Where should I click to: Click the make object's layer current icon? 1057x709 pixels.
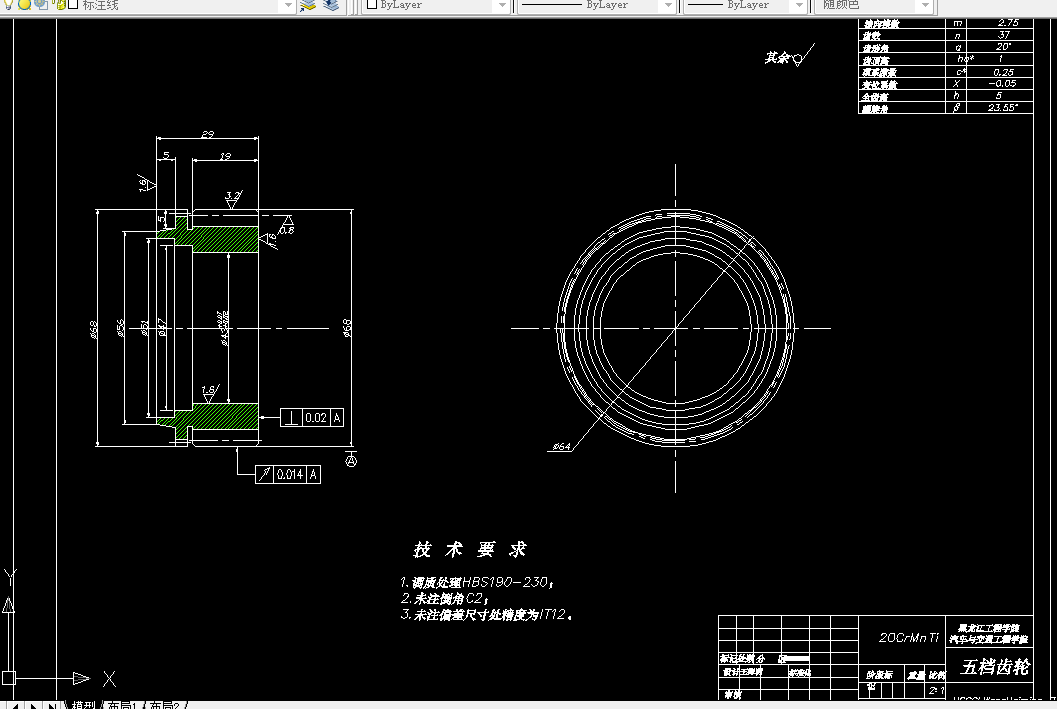click(x=308, y=5)
